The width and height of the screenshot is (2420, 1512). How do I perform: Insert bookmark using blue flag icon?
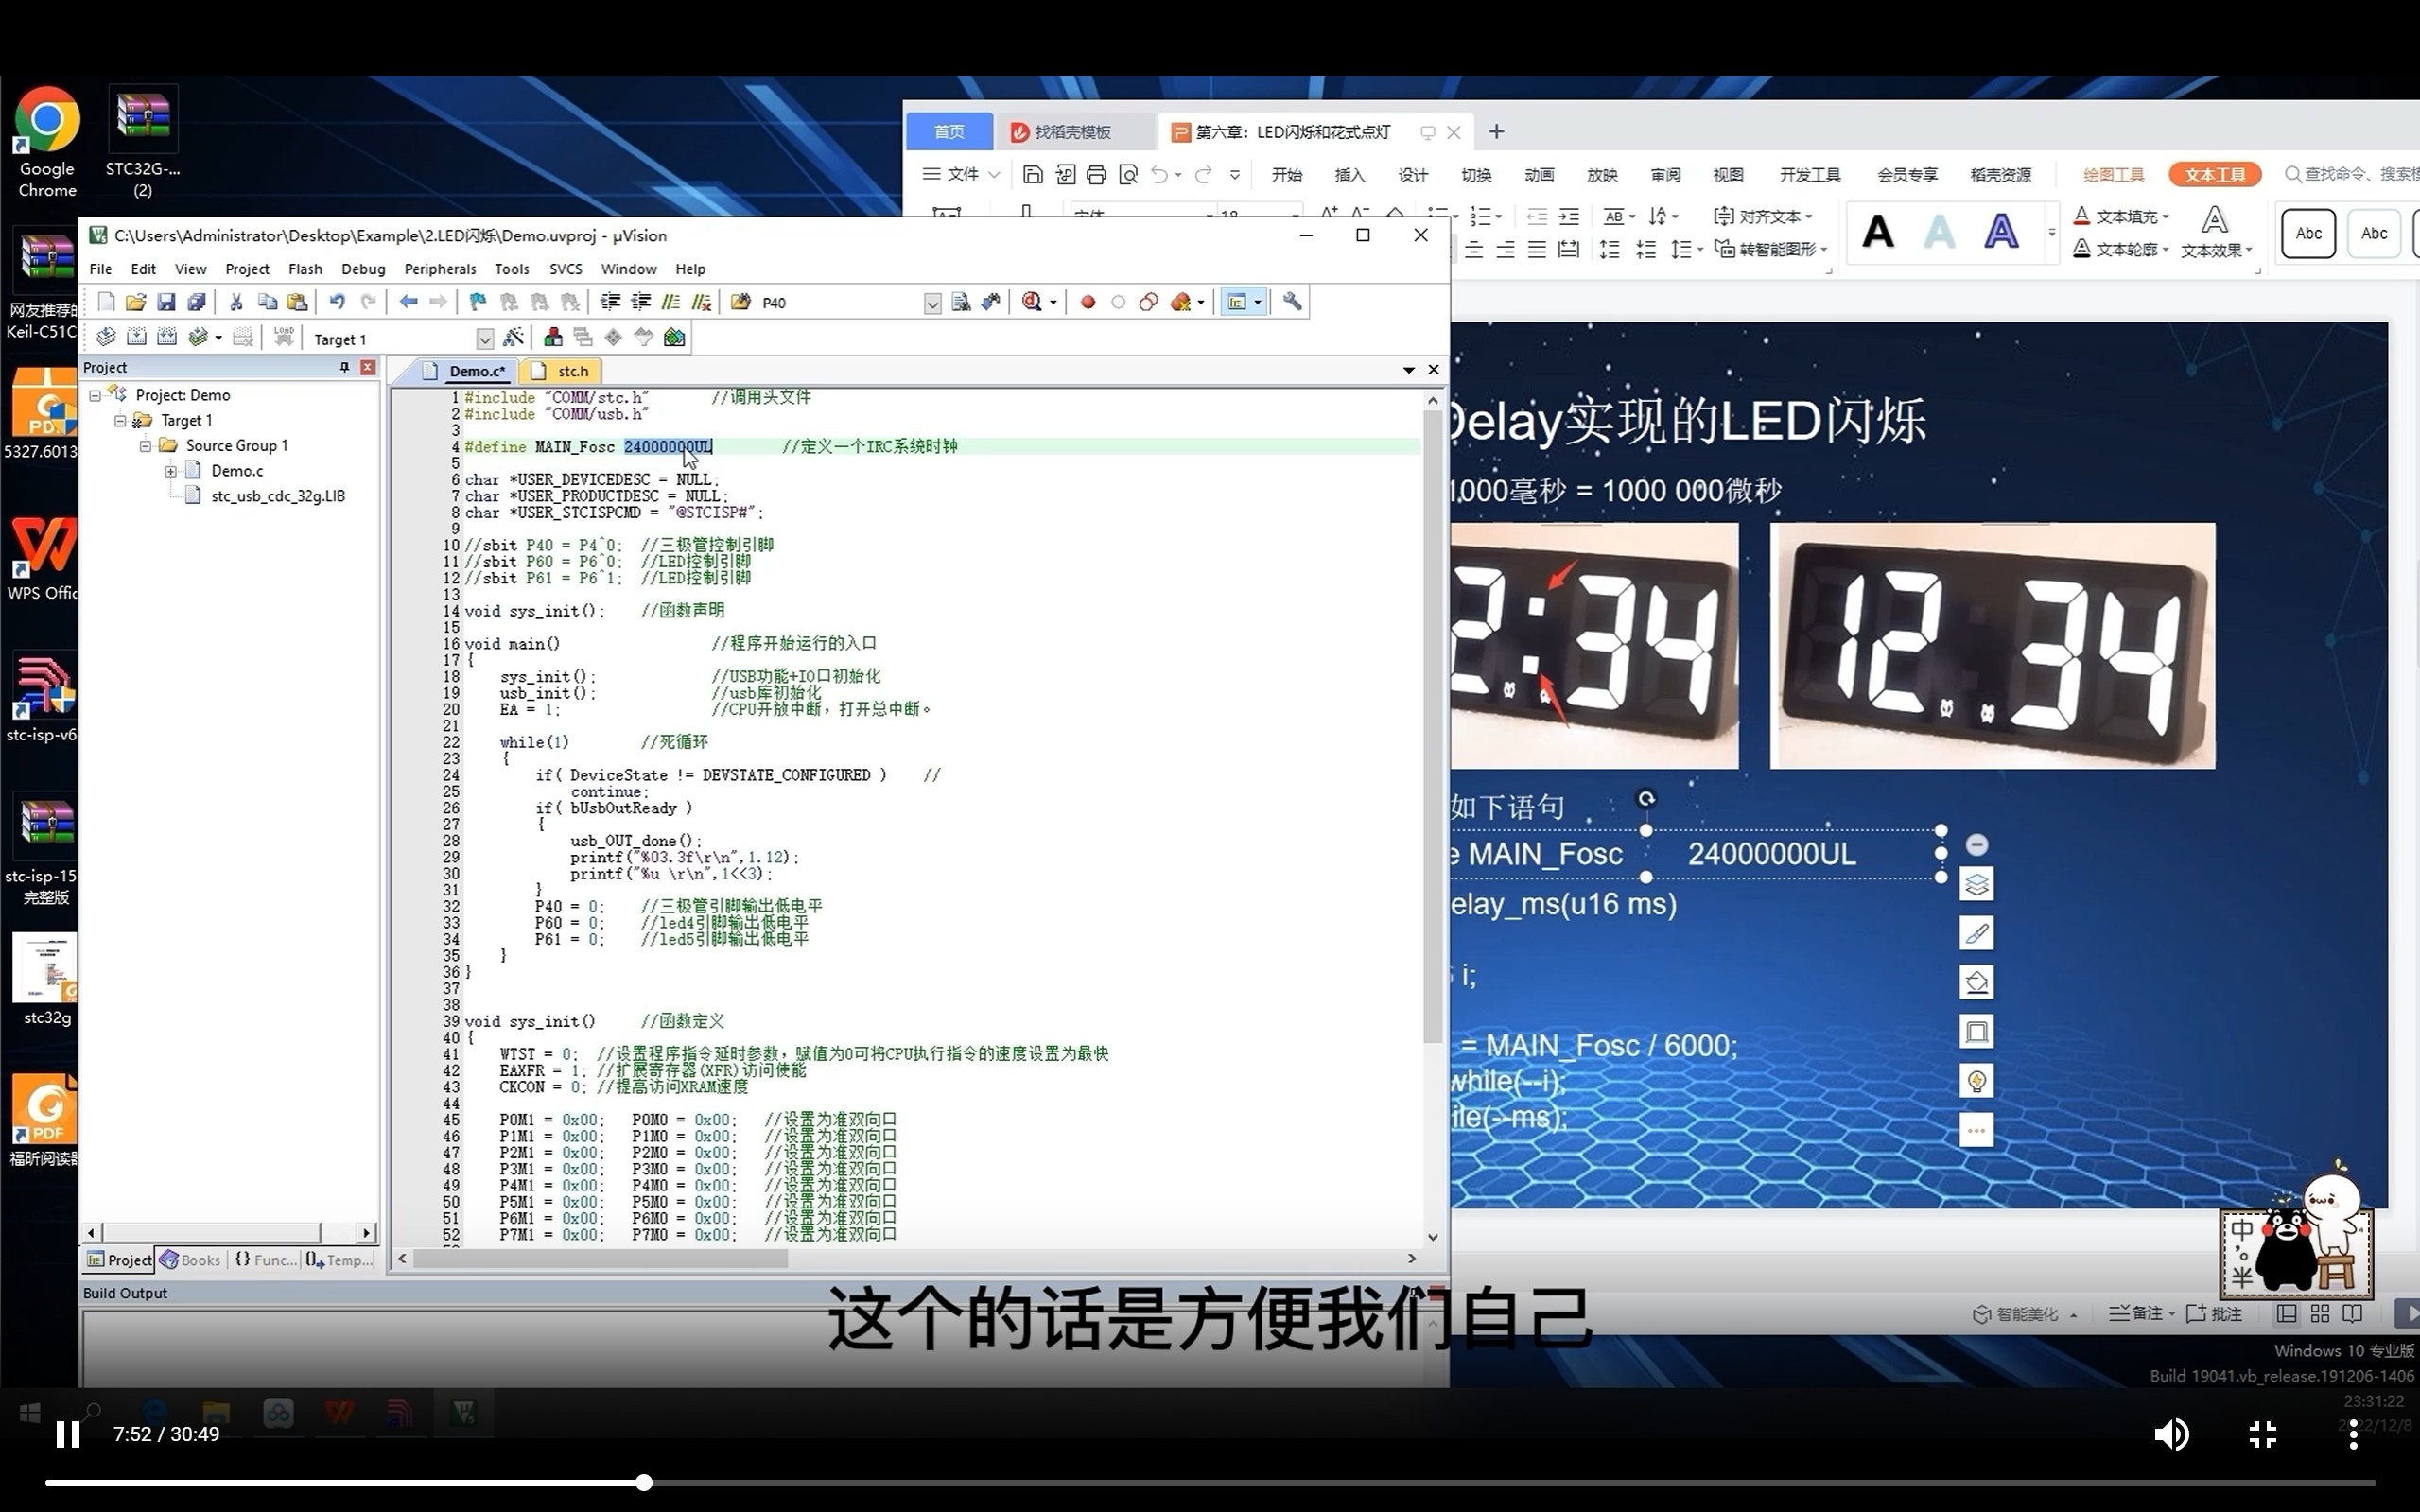pyautogui.click(x=478, y=302)
